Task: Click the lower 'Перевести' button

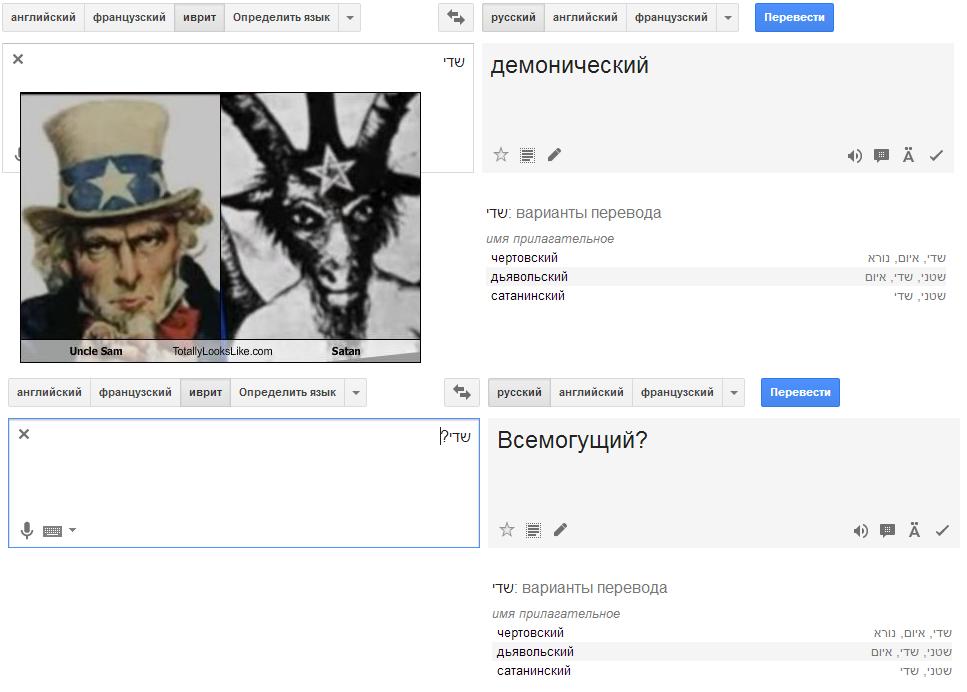Action: pos(800,392)
